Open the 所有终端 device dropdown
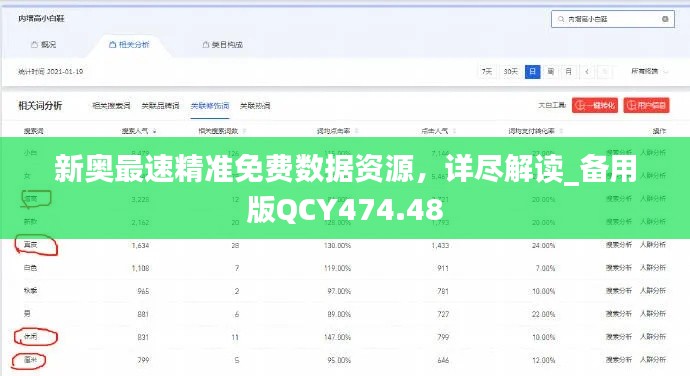 [x=649, y=71]
